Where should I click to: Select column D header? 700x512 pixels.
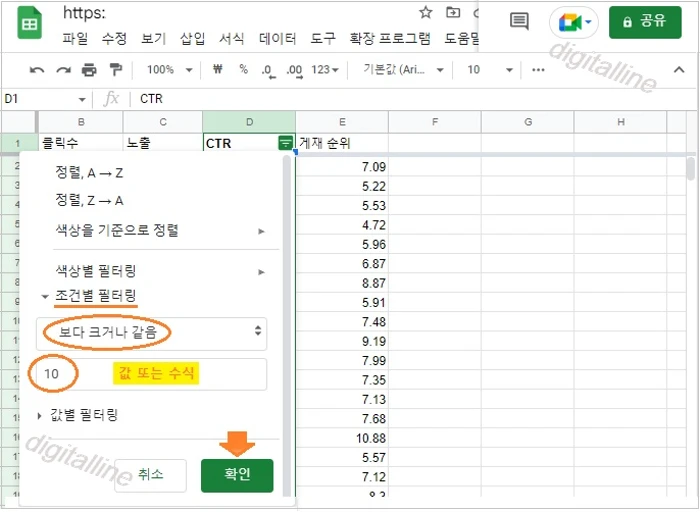coord(249,122)
